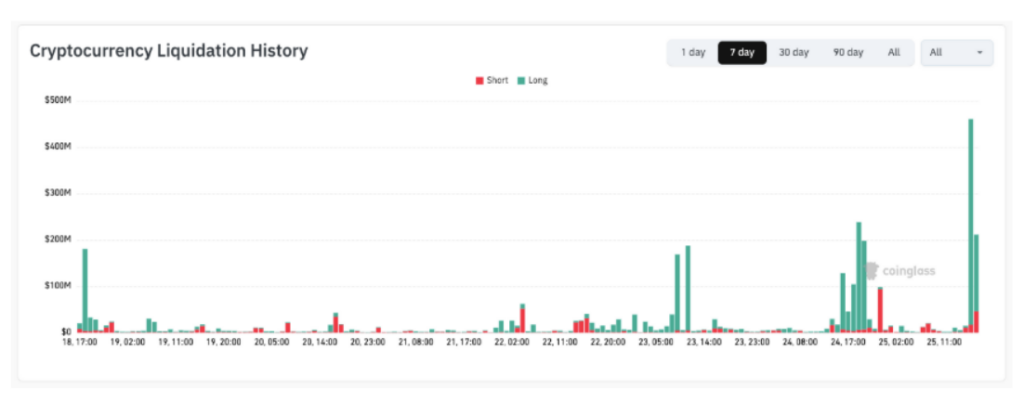Click the 22, 02:00 x-axis label
Image resolution: width=1024 pixels, height=402 pixels.
(x=513, y=341)
